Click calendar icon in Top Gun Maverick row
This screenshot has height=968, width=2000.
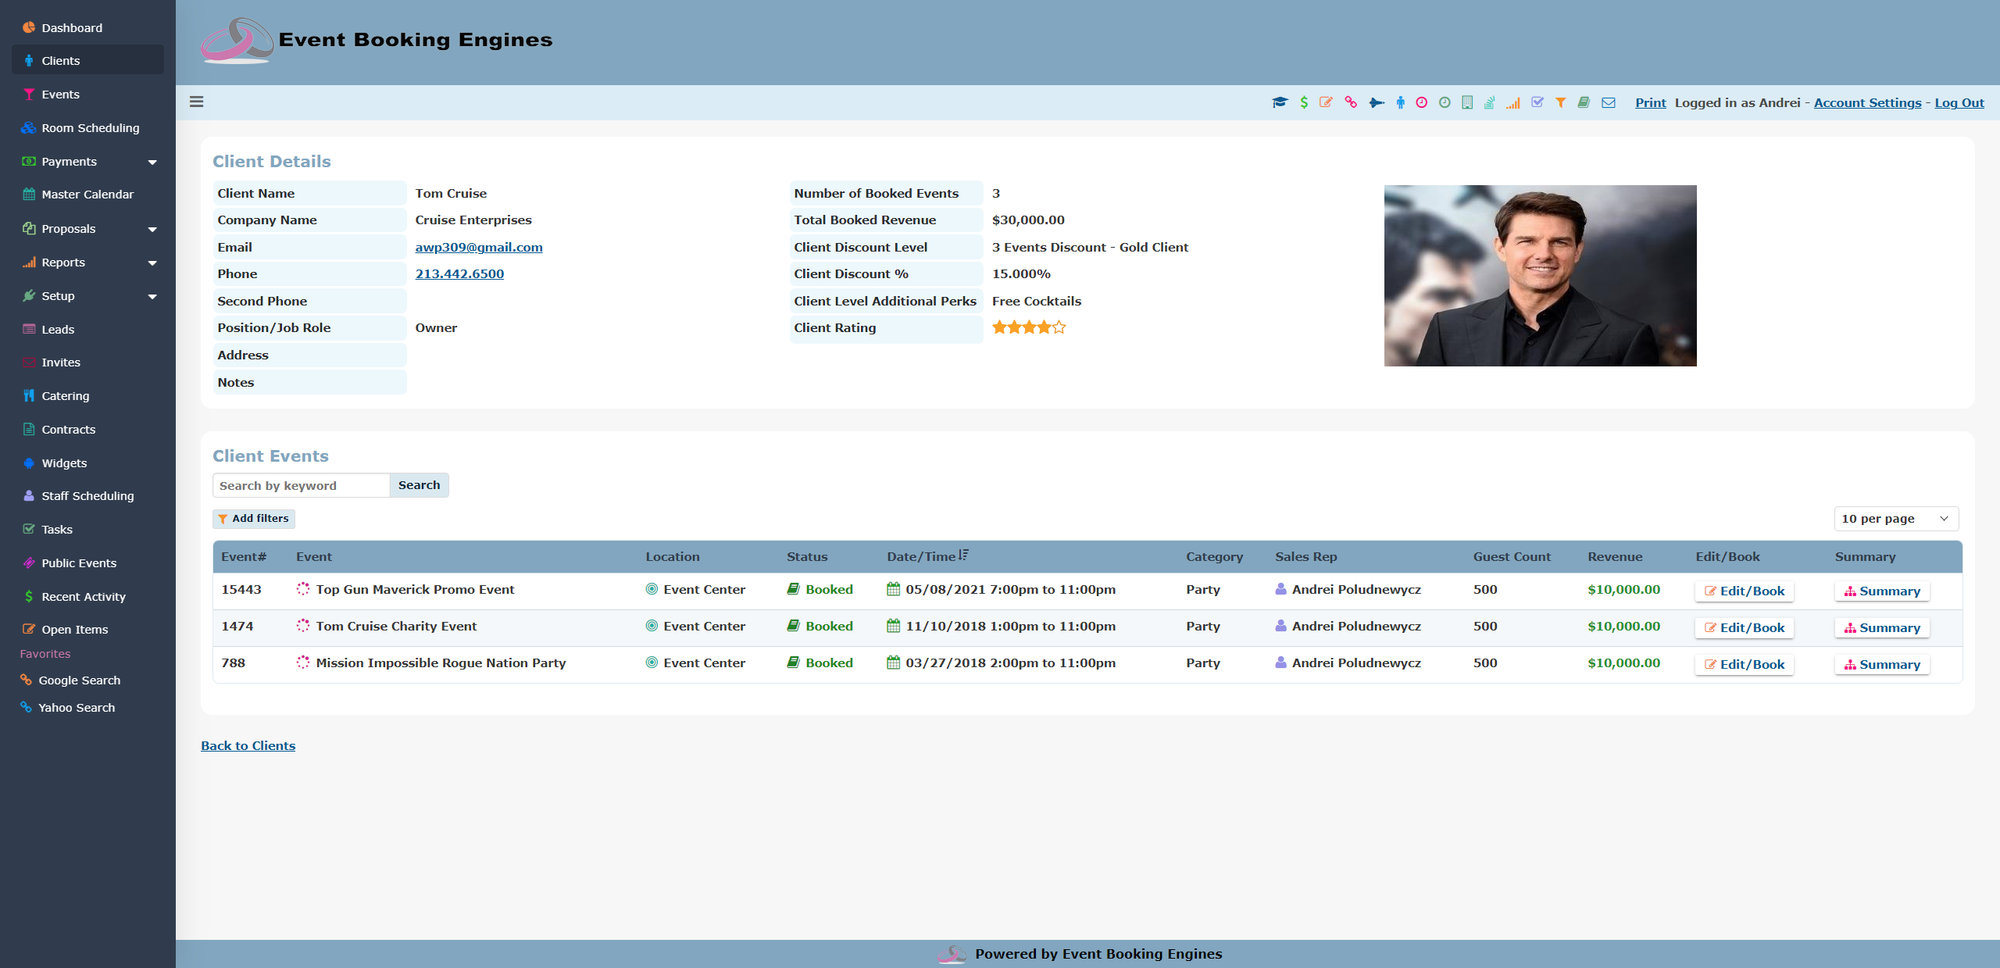pyautogui.click(x=893, y=589)
